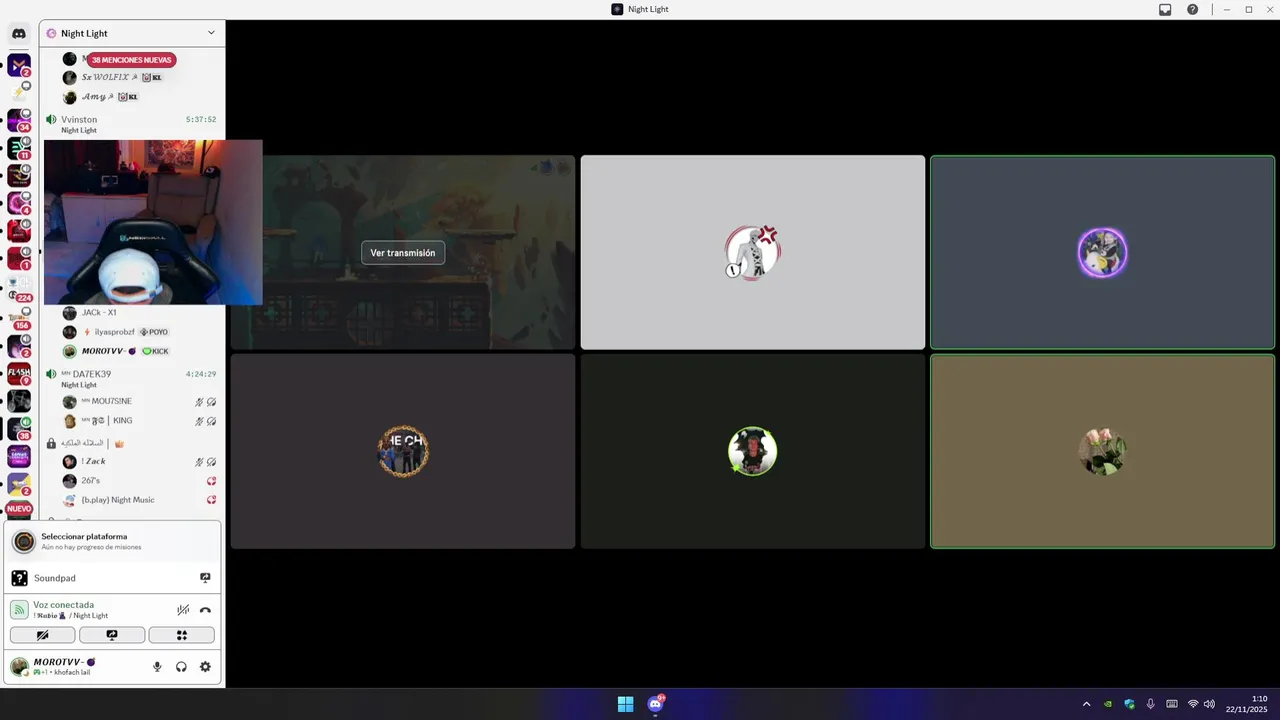Open the Soundpad activity entry
Image resolution: width=1280 pixels, height=720 pixels.
coord(112,578)
